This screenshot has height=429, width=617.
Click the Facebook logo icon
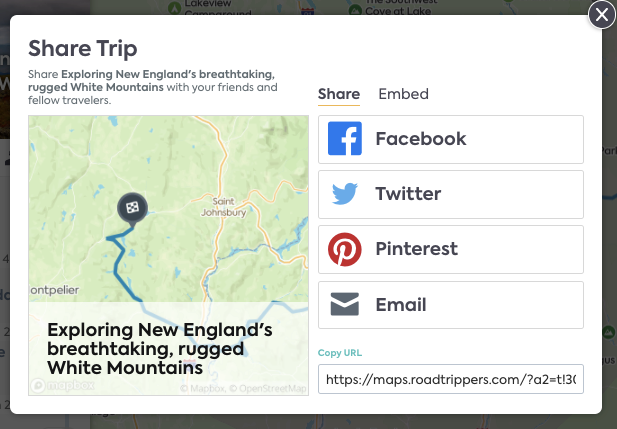[345, 139]
